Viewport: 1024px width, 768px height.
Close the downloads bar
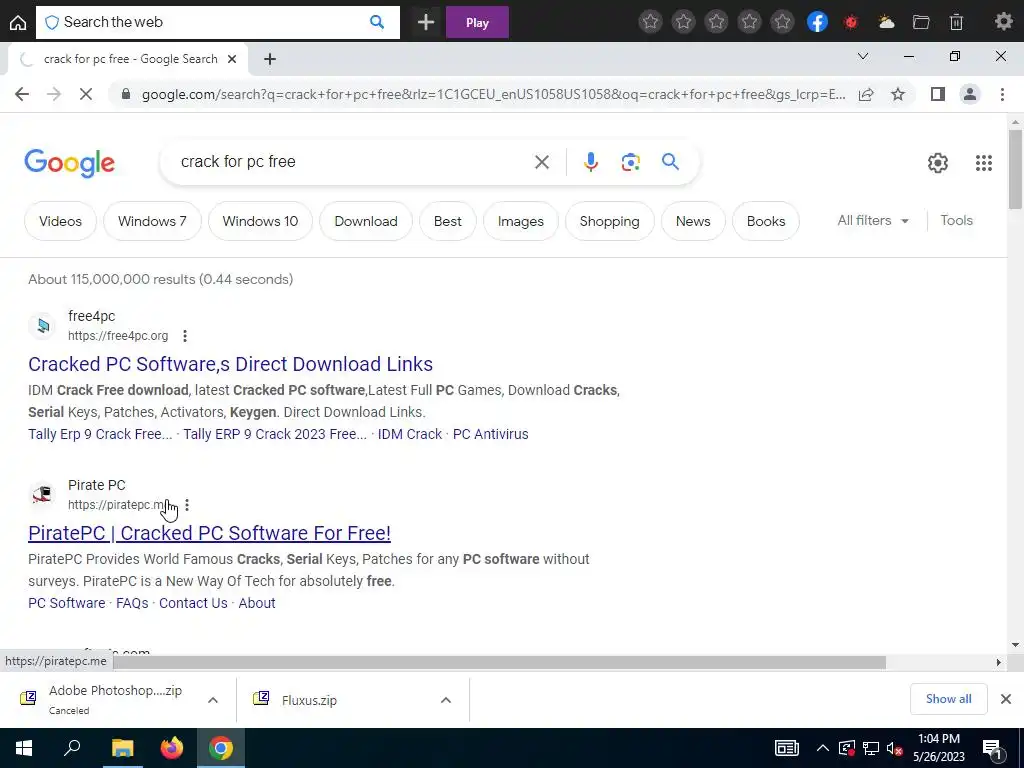(x=1006, y=699)
